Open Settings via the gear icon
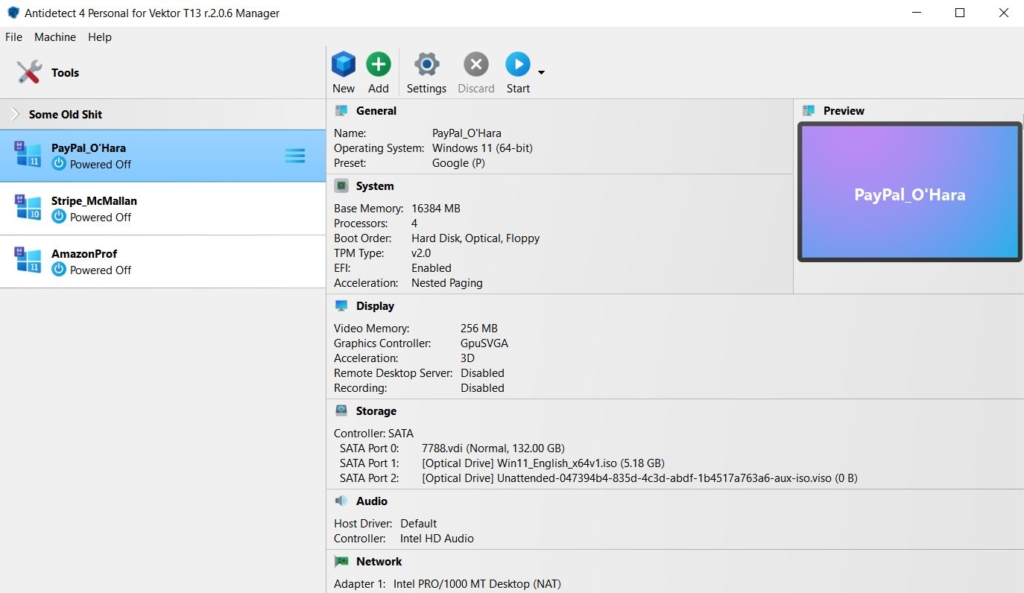1024x593 pixels. click(426, 66)
